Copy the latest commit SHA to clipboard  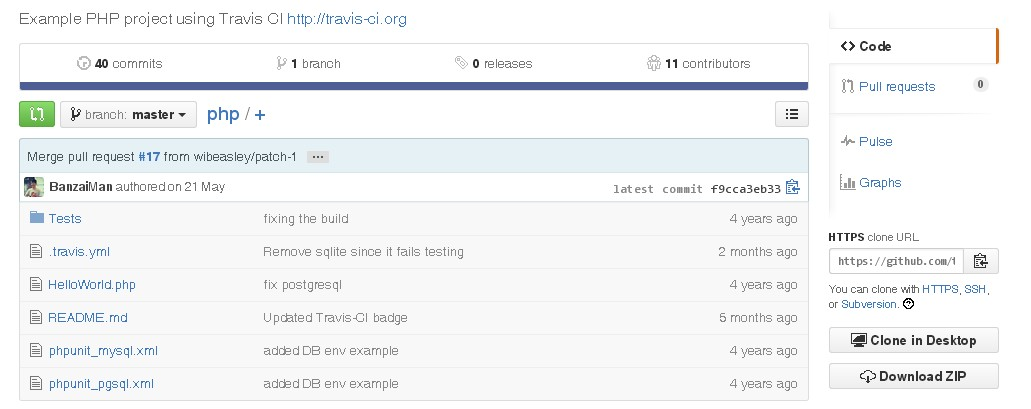point(793,188)
